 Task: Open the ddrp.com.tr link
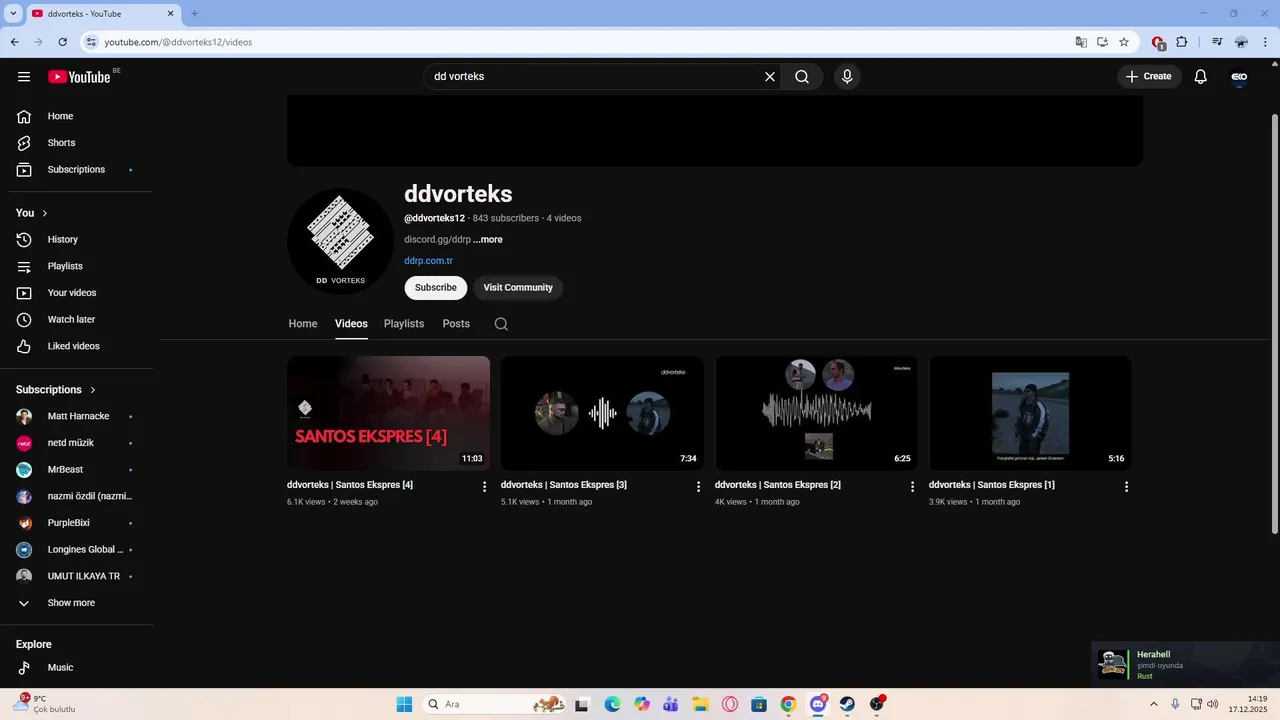[x=428, y=261]
